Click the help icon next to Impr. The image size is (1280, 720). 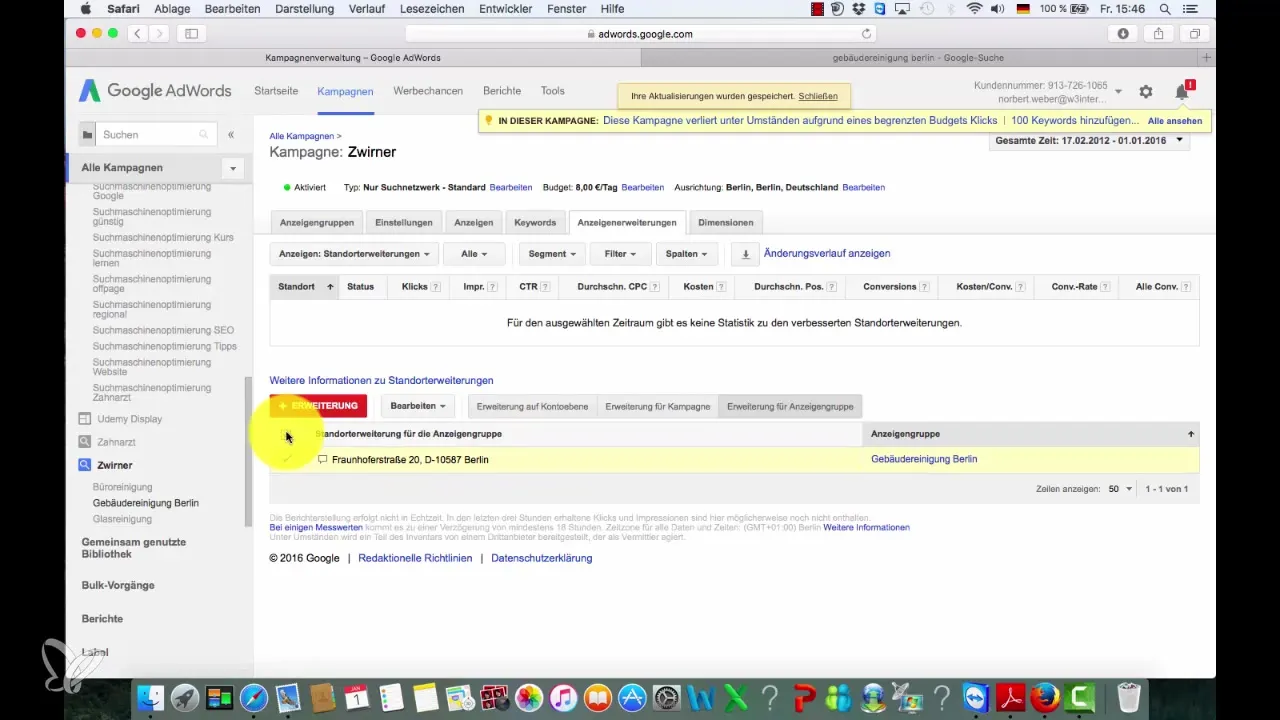493,287
